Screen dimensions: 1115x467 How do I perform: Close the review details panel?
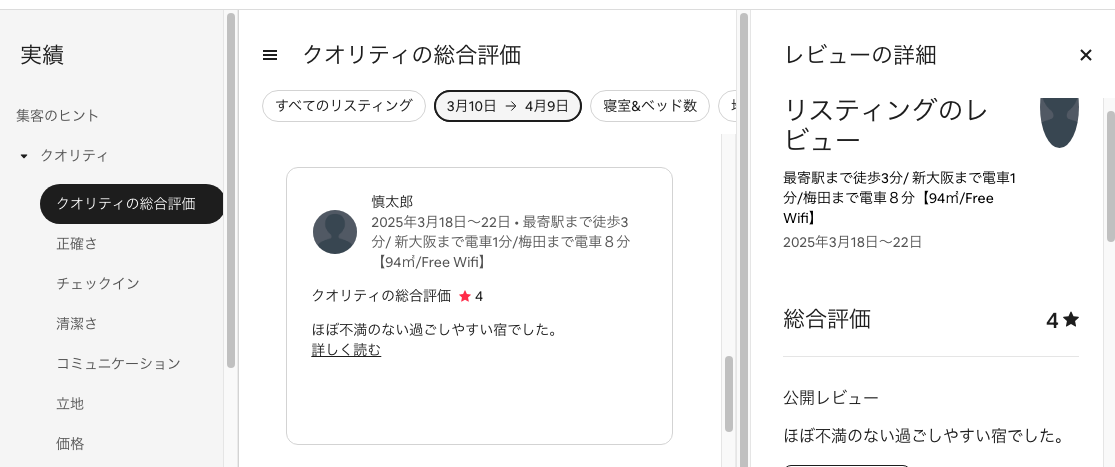[1086, 55]
